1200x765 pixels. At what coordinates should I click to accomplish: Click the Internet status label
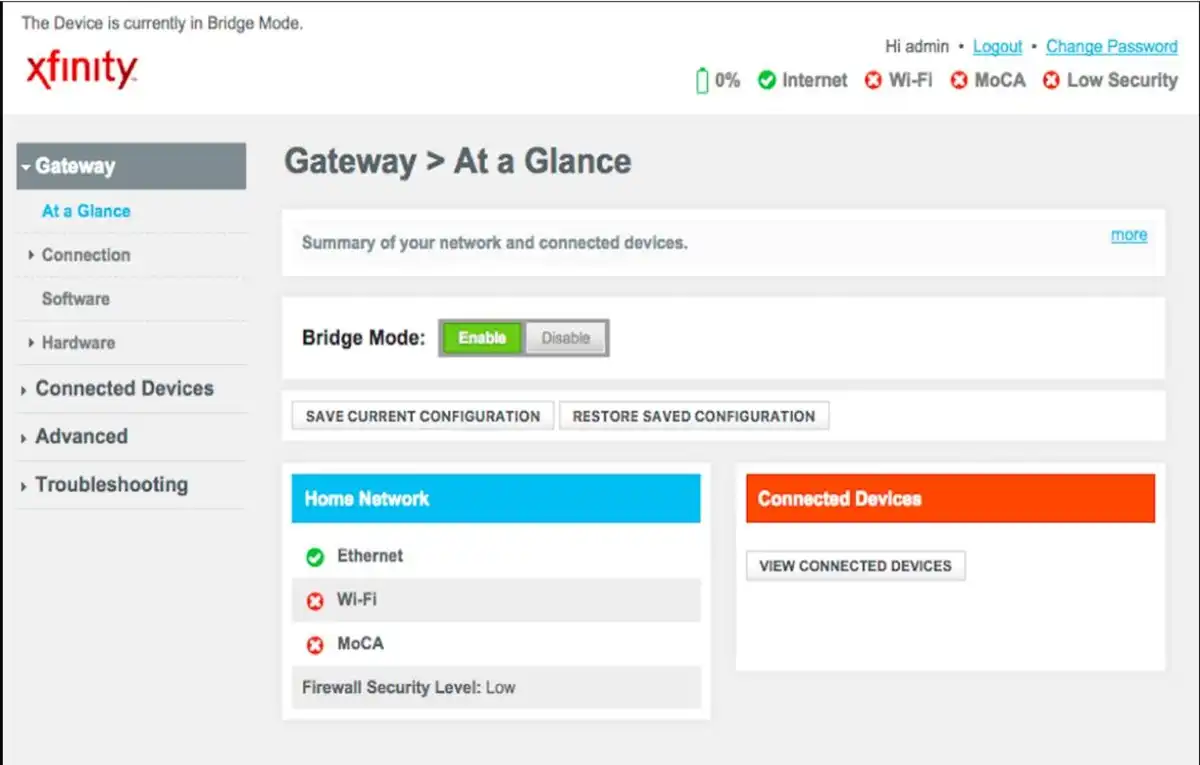pyautogui.click(x=814, y=80)
